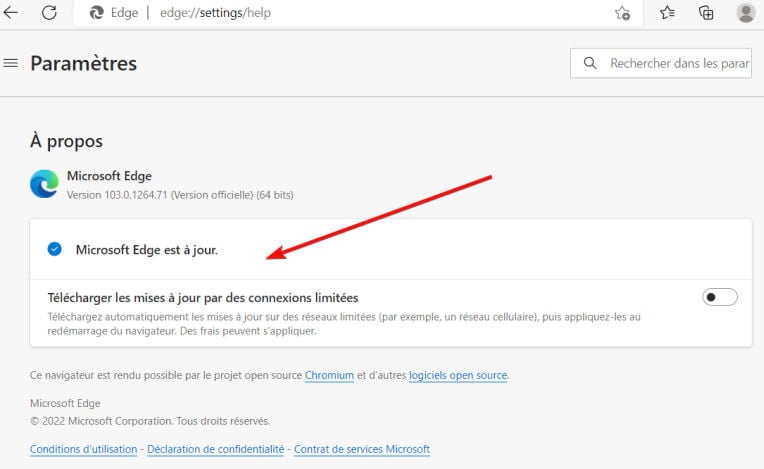Click the blue checkmark update status icon
Image resolution: width=764 pixels, height=469 pixels.
[55, 249]
